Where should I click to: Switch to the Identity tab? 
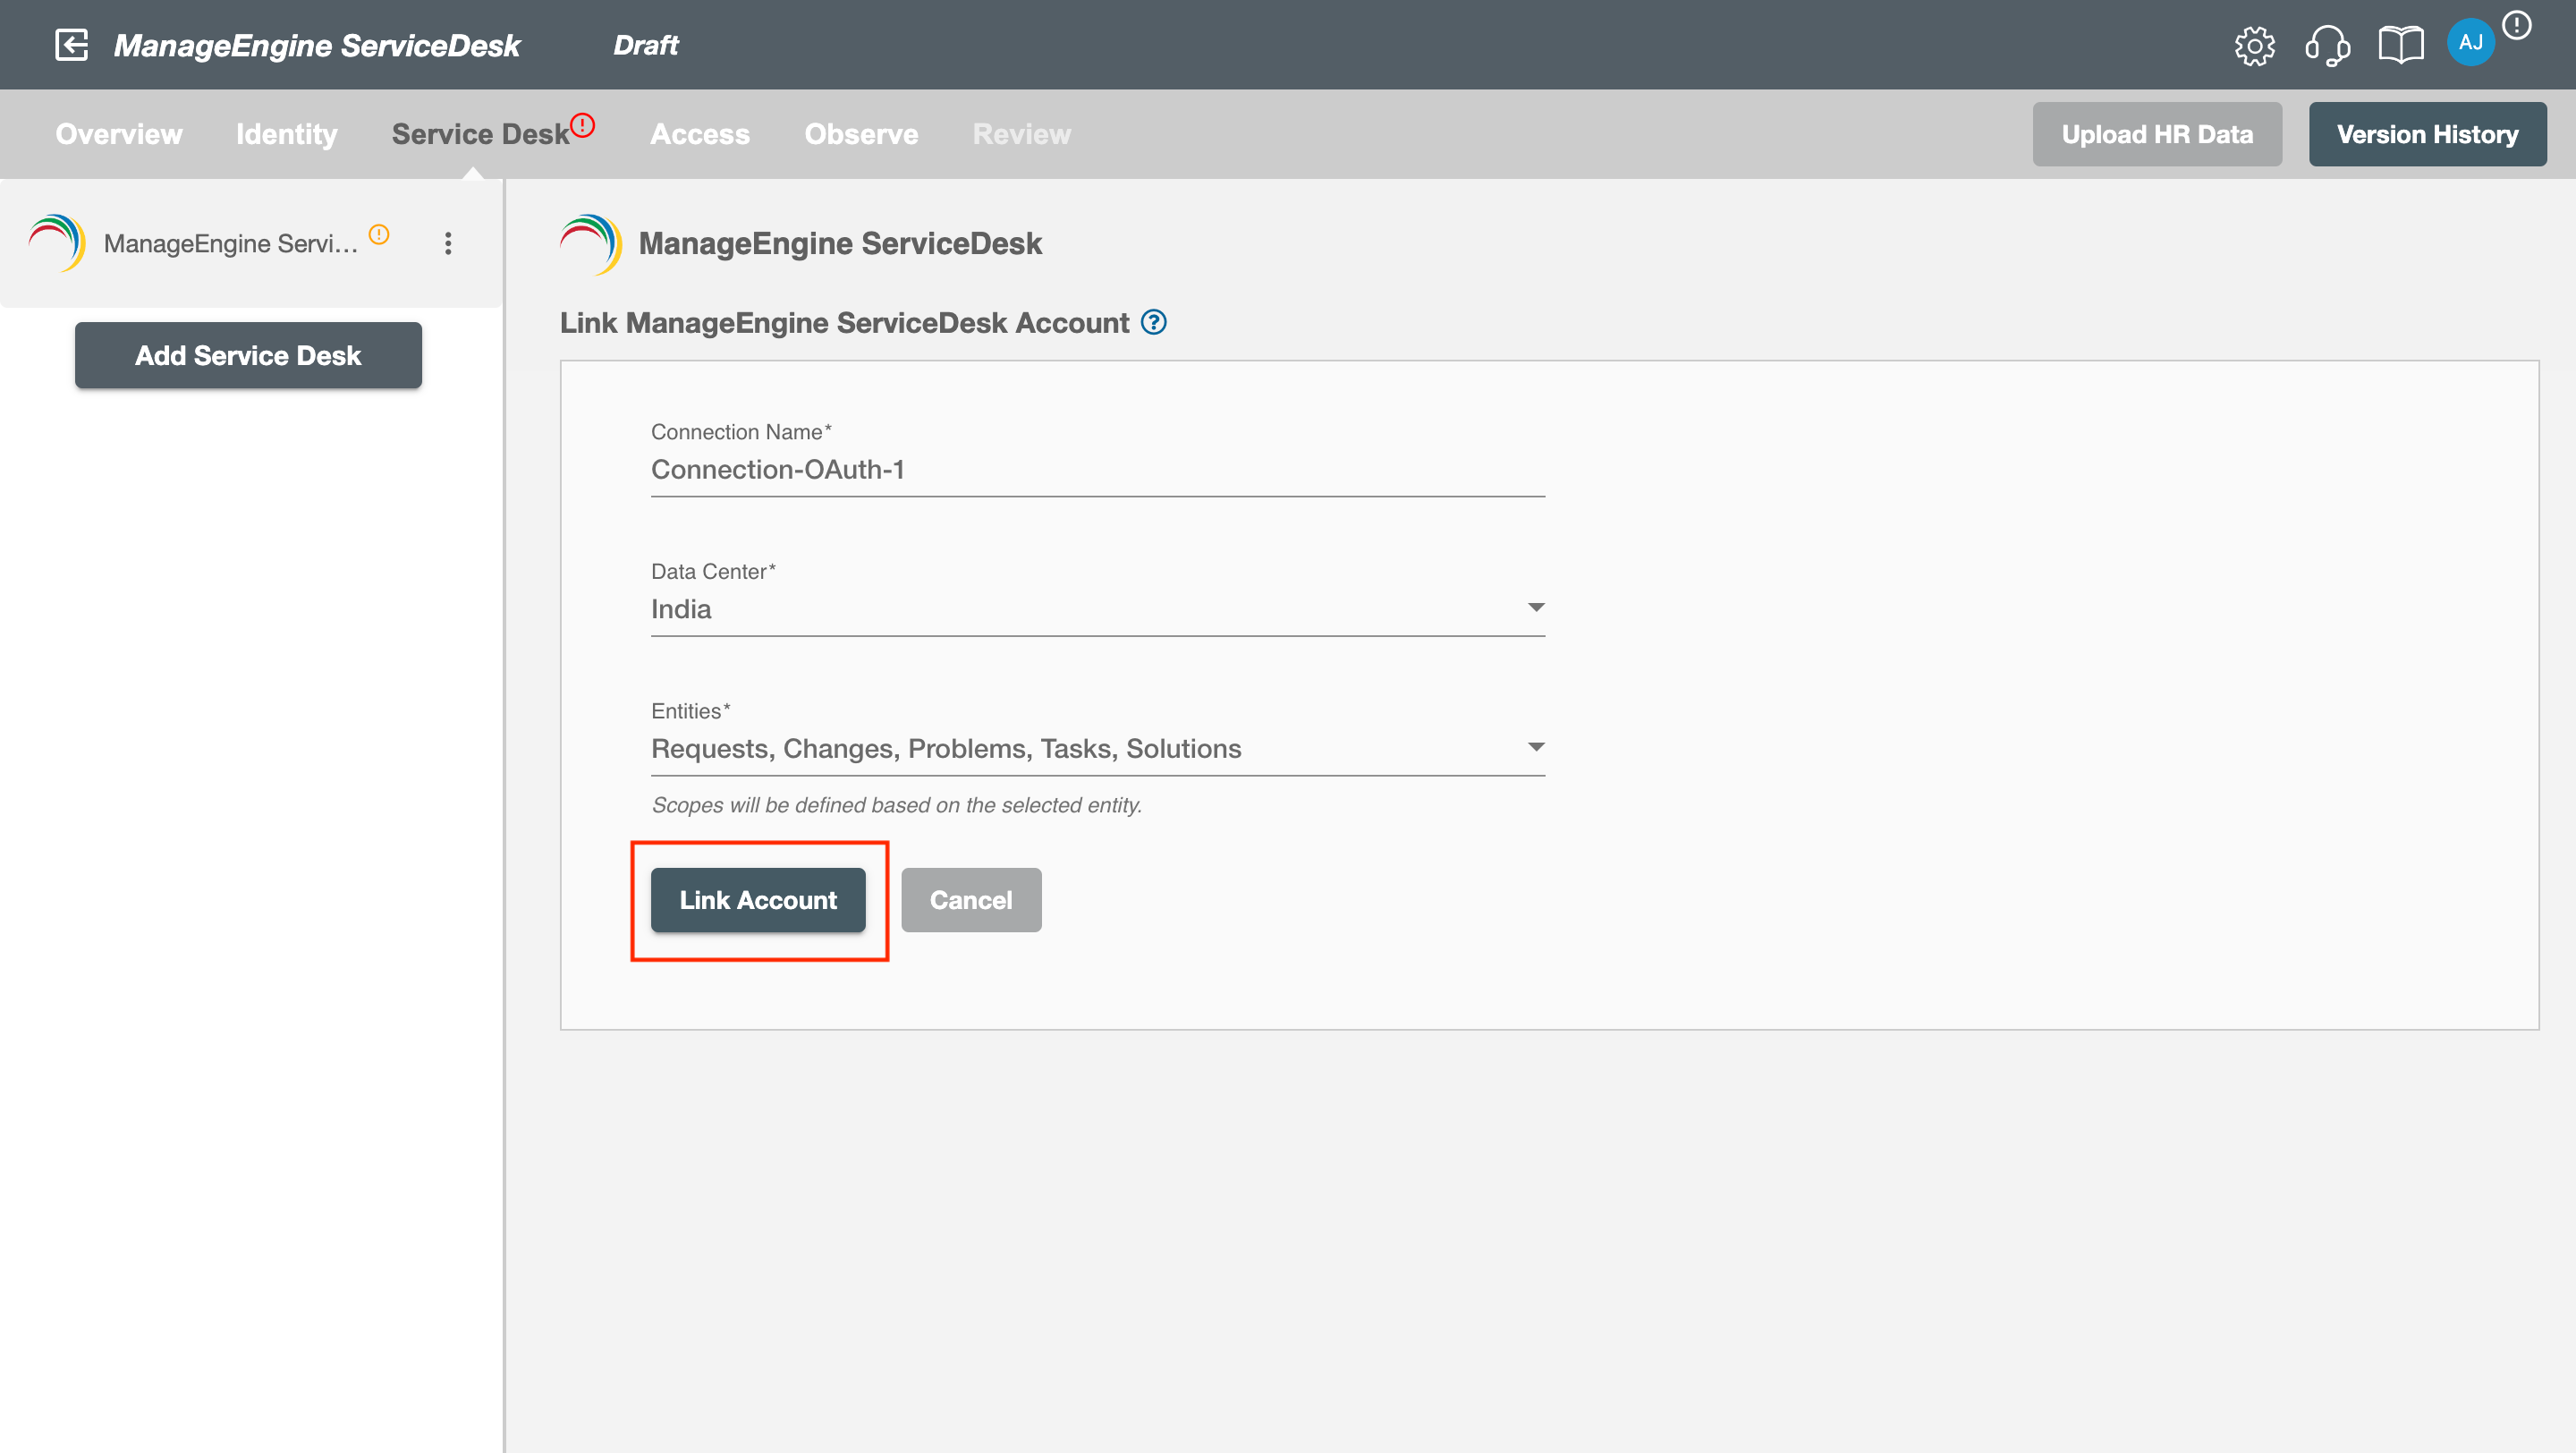[286, 132]
